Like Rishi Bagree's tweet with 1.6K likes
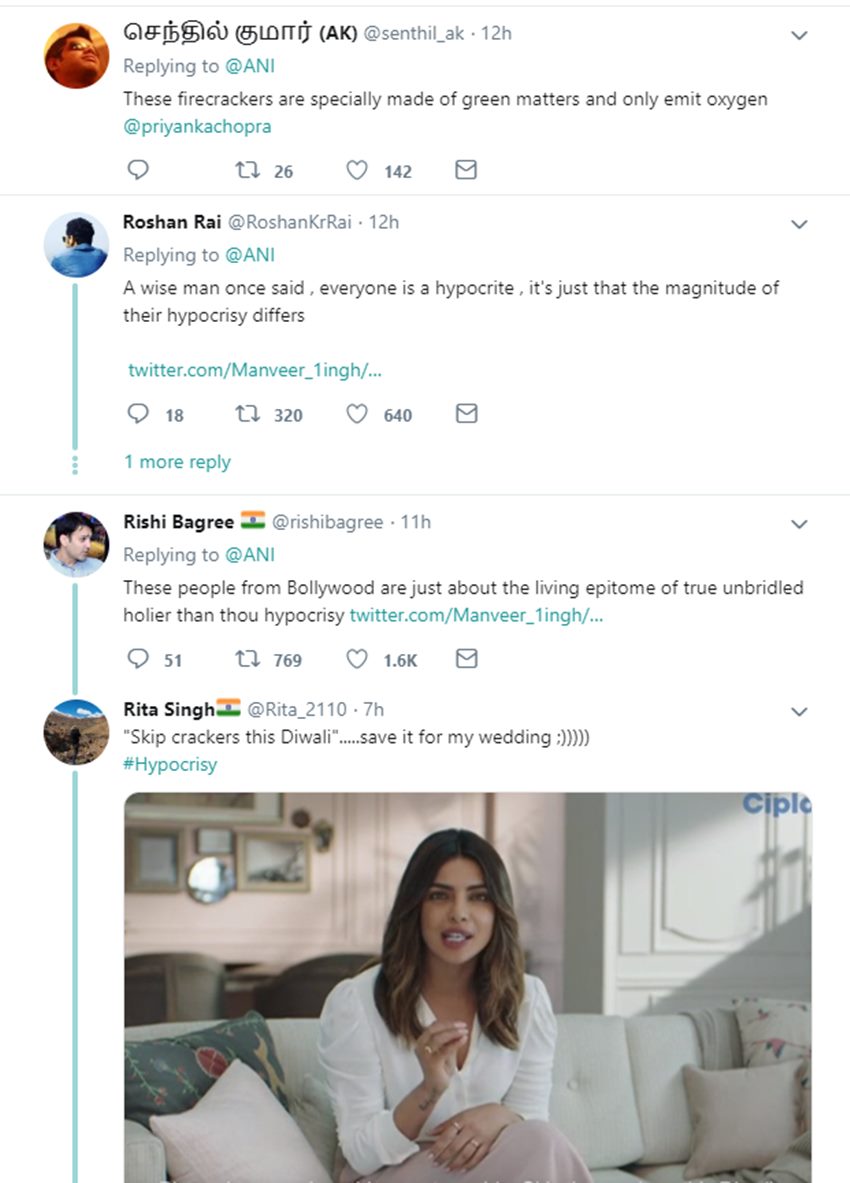Viewport: 850px width, 1183px height. point(357,659)
